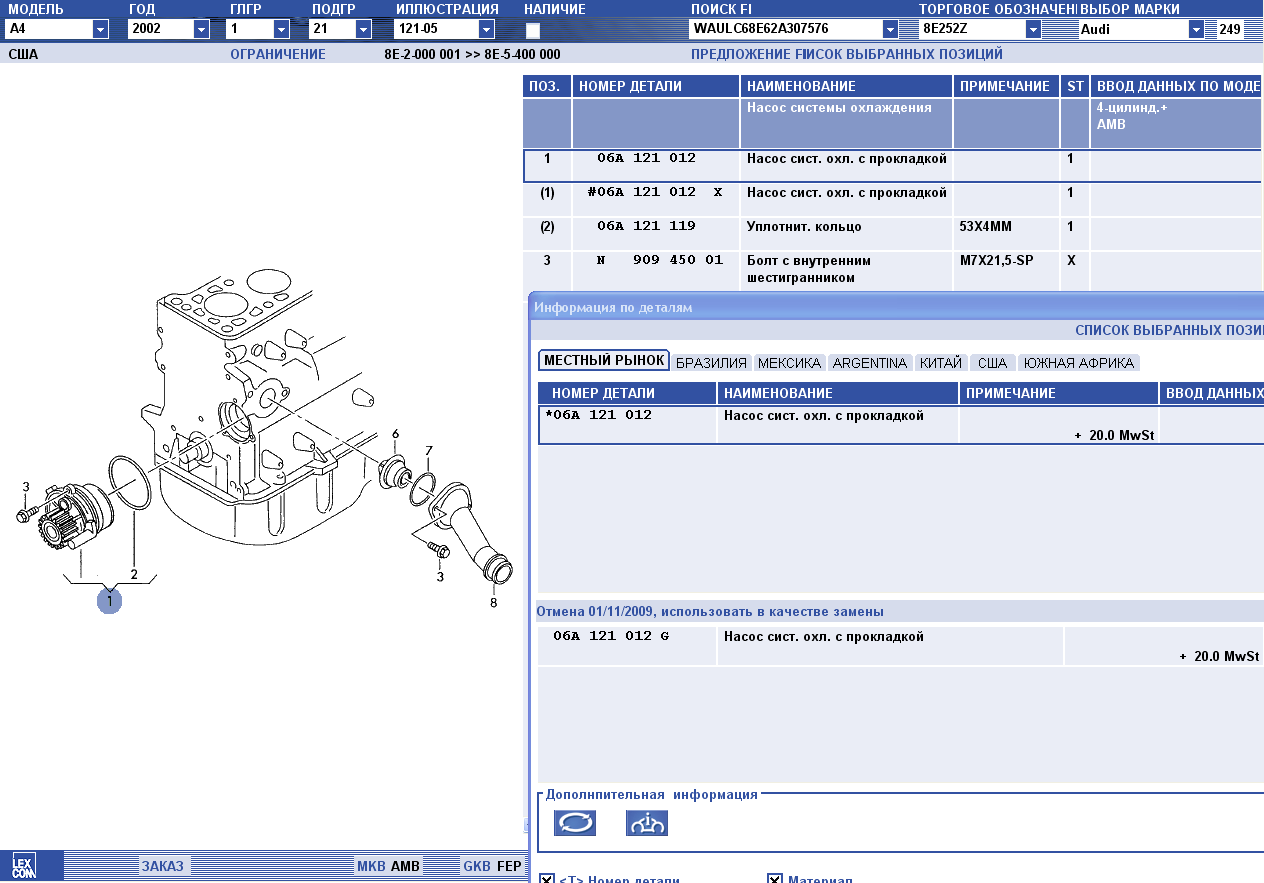Expand the 8E252Z trade designation dropdown
Image resolution: width=1264 pixels, height=883 pixels.
coord(1033,29)
